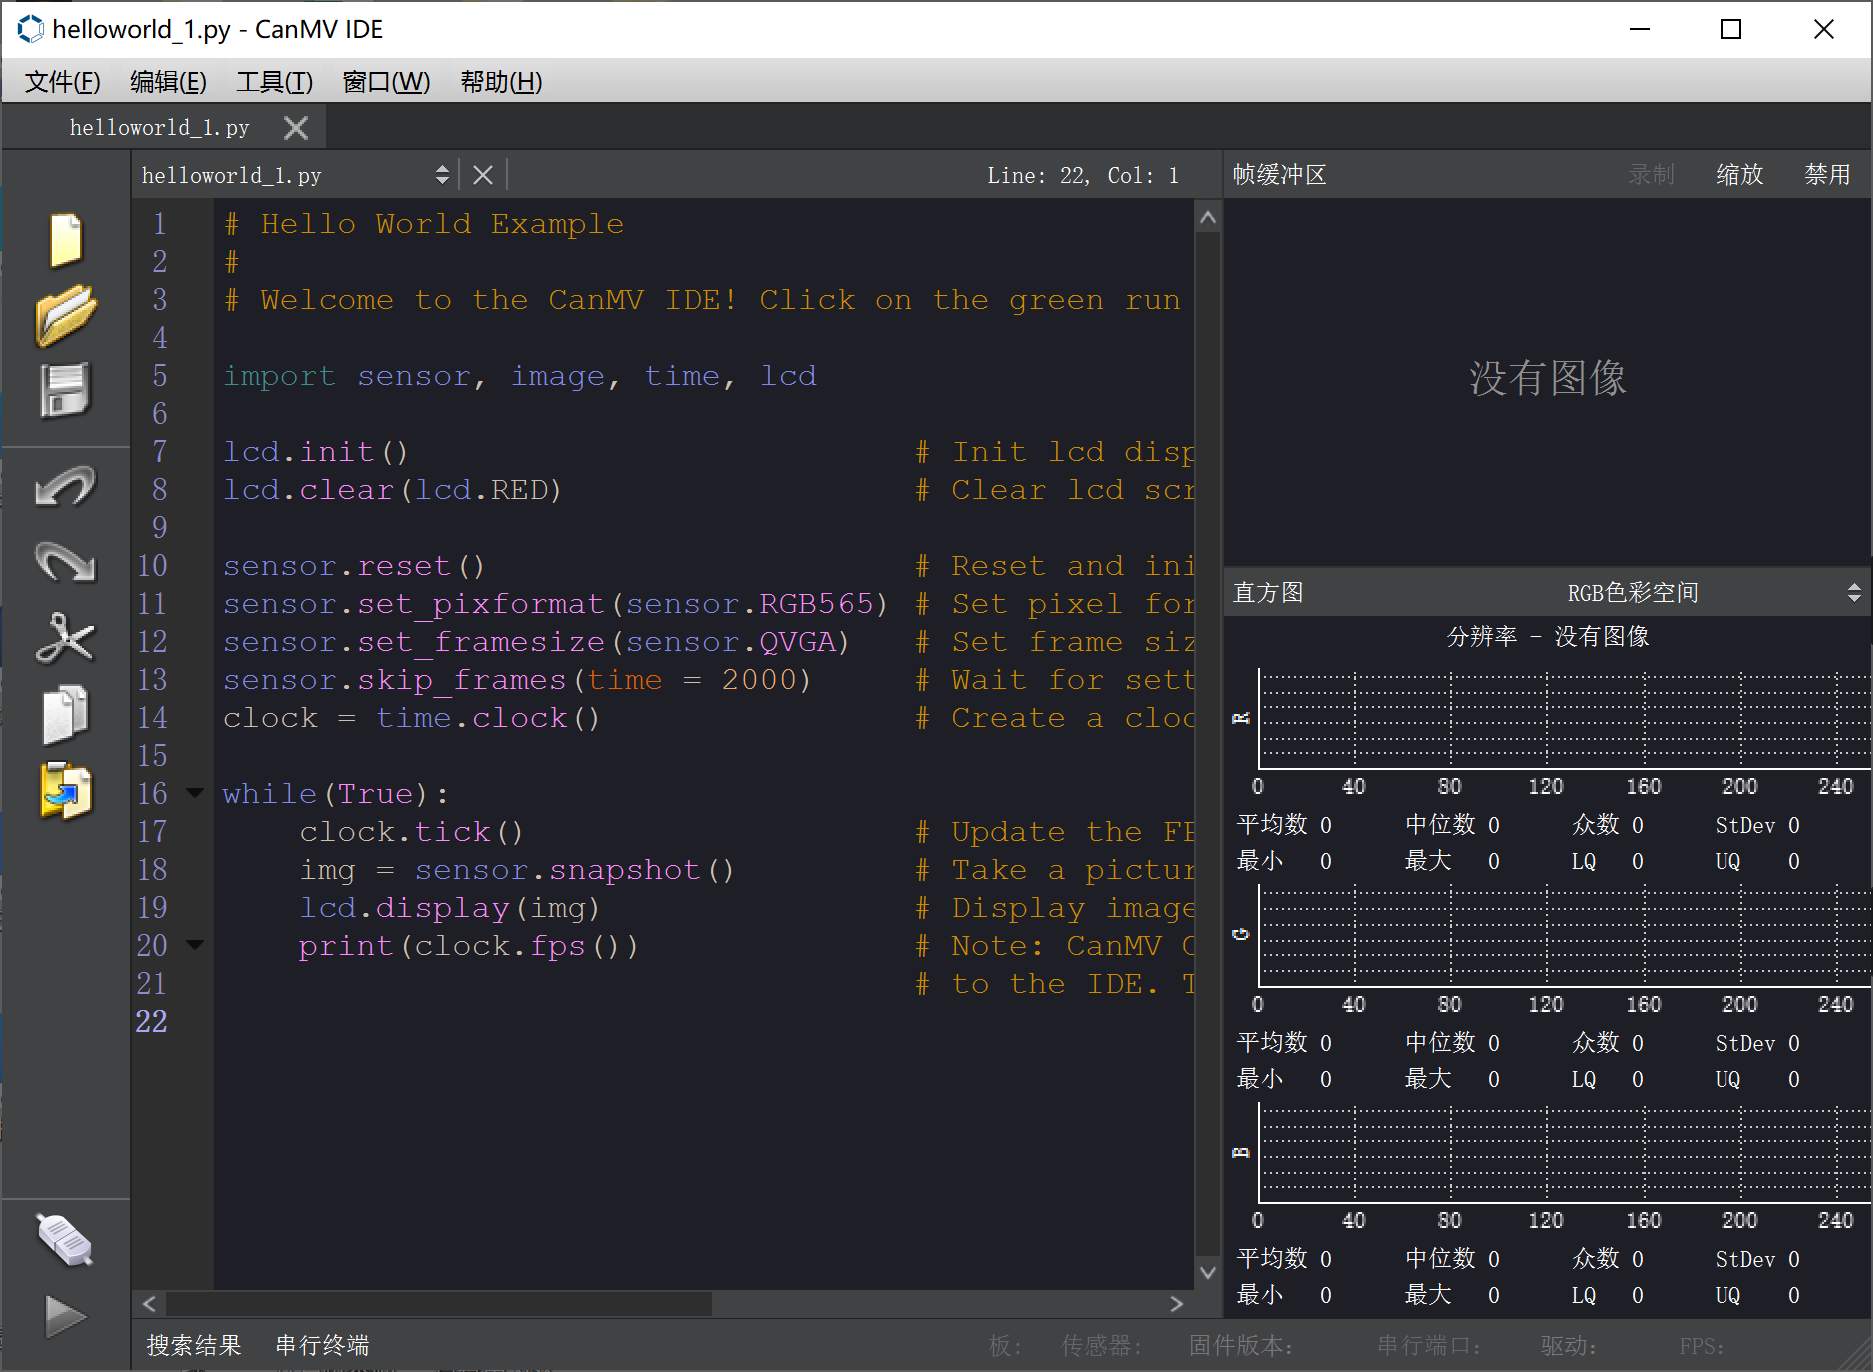Screen dimensions: 1873x1372
Task: Click the print(clock.fps()) line
Action: (468, 946)
